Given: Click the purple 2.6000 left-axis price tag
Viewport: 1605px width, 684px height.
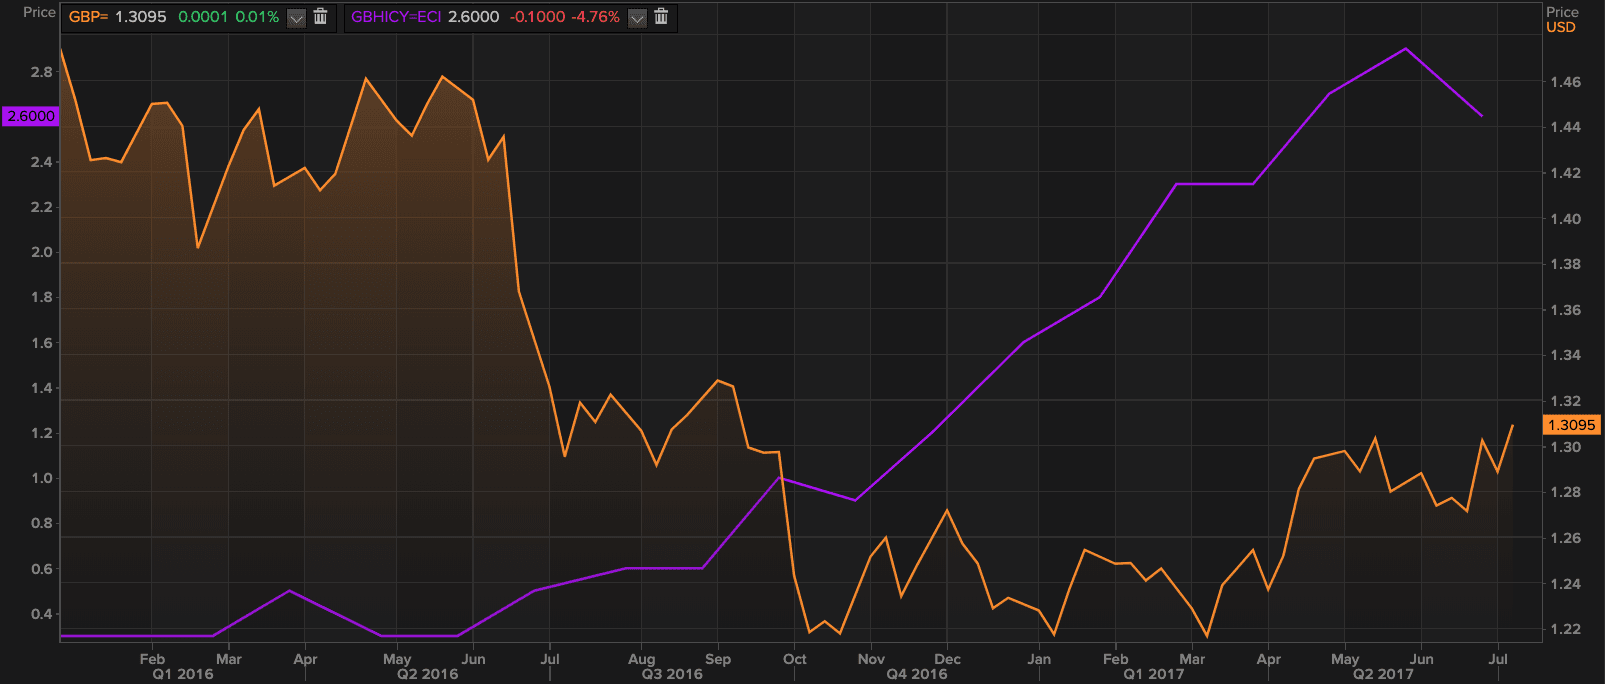Looking at the screenshot, I should click(31, 116).
